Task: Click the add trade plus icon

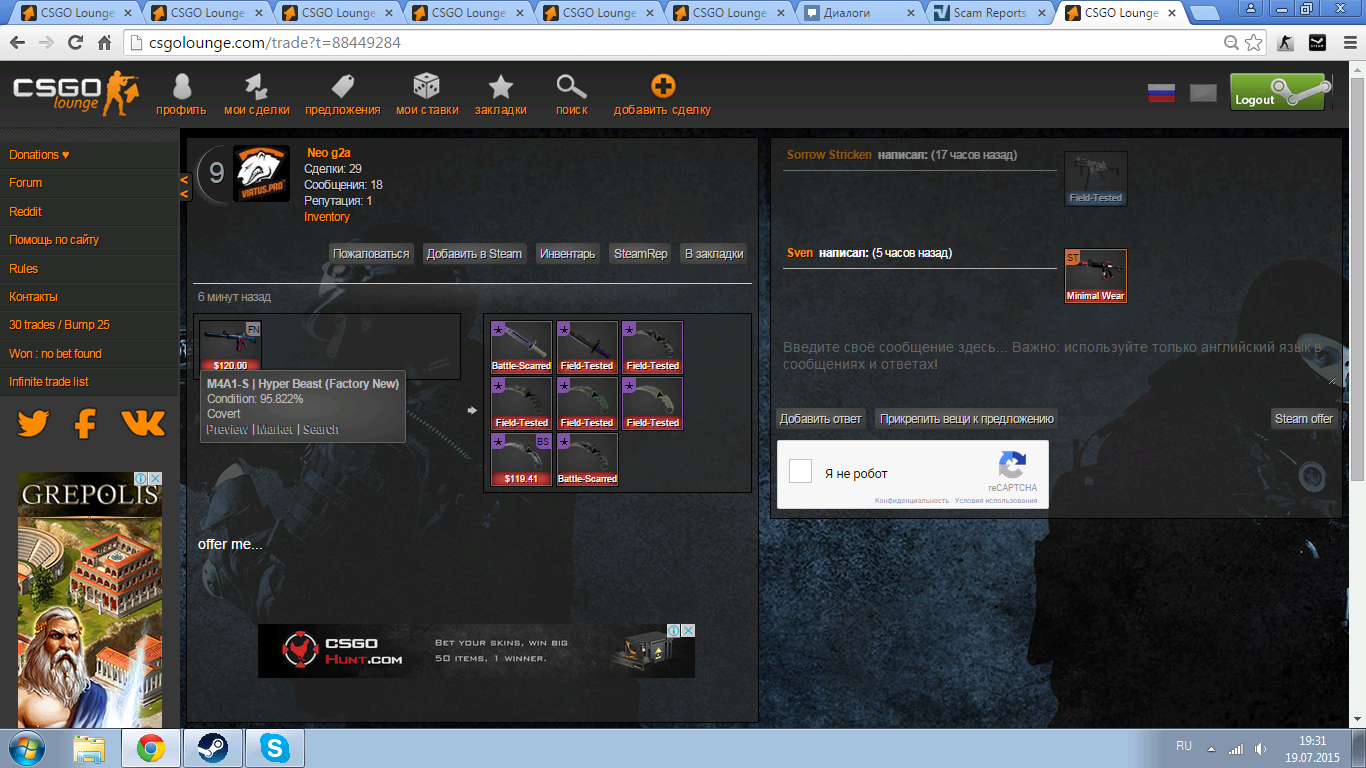Action: 662,88
